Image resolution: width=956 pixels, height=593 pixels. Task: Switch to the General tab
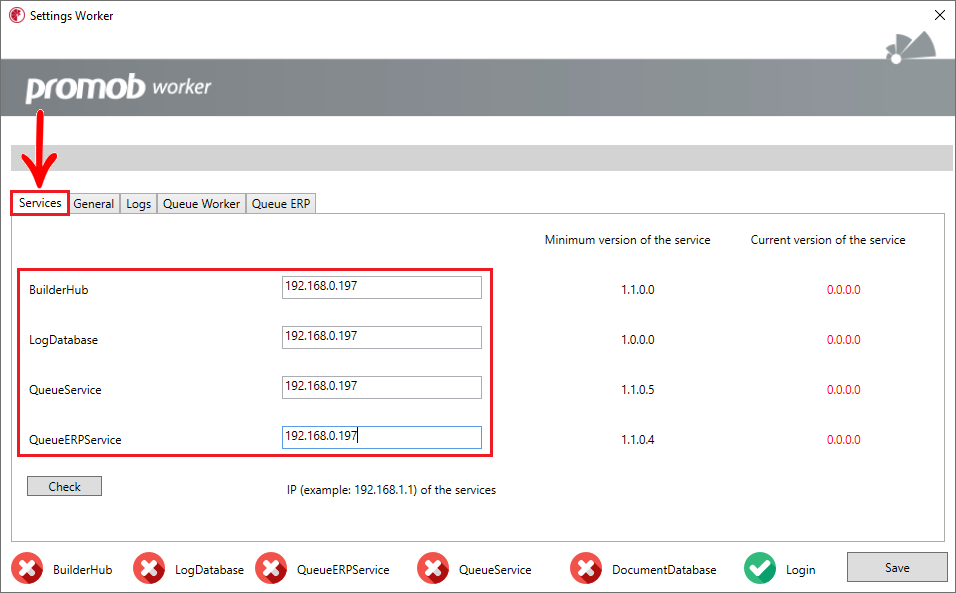pyautogui.click(x=94, y=204)
